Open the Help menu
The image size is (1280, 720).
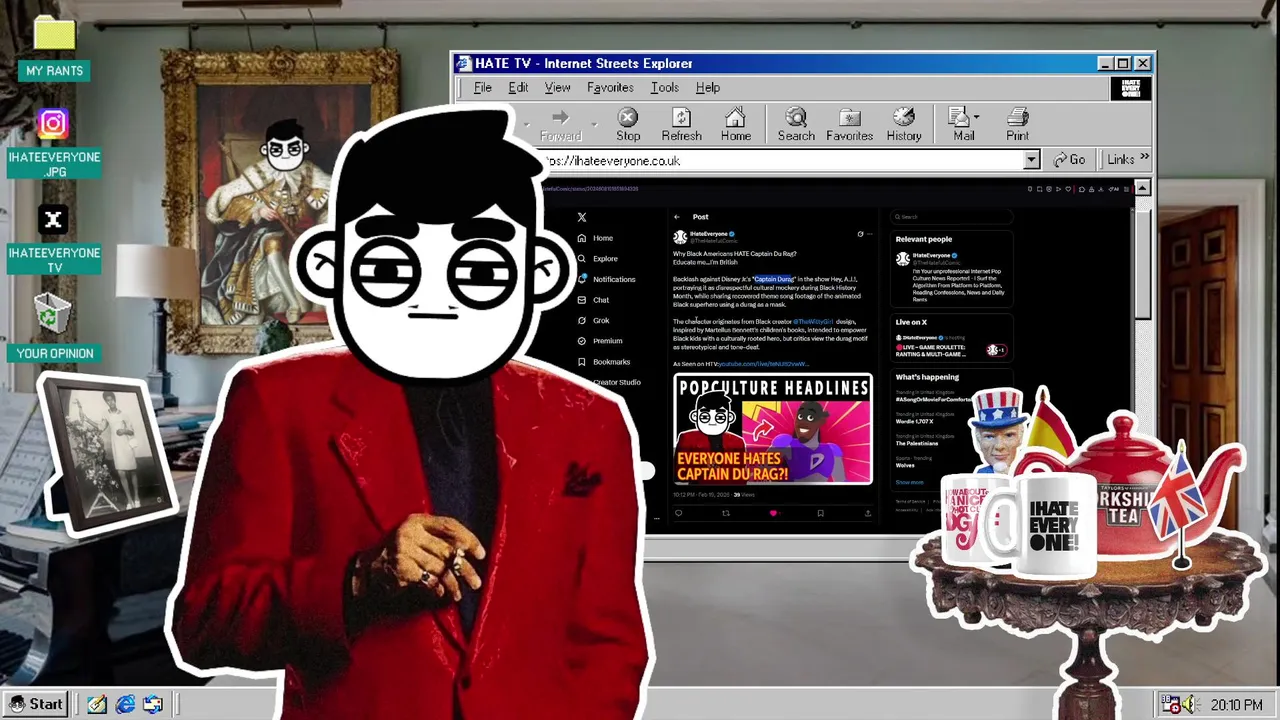coord(707,87)
